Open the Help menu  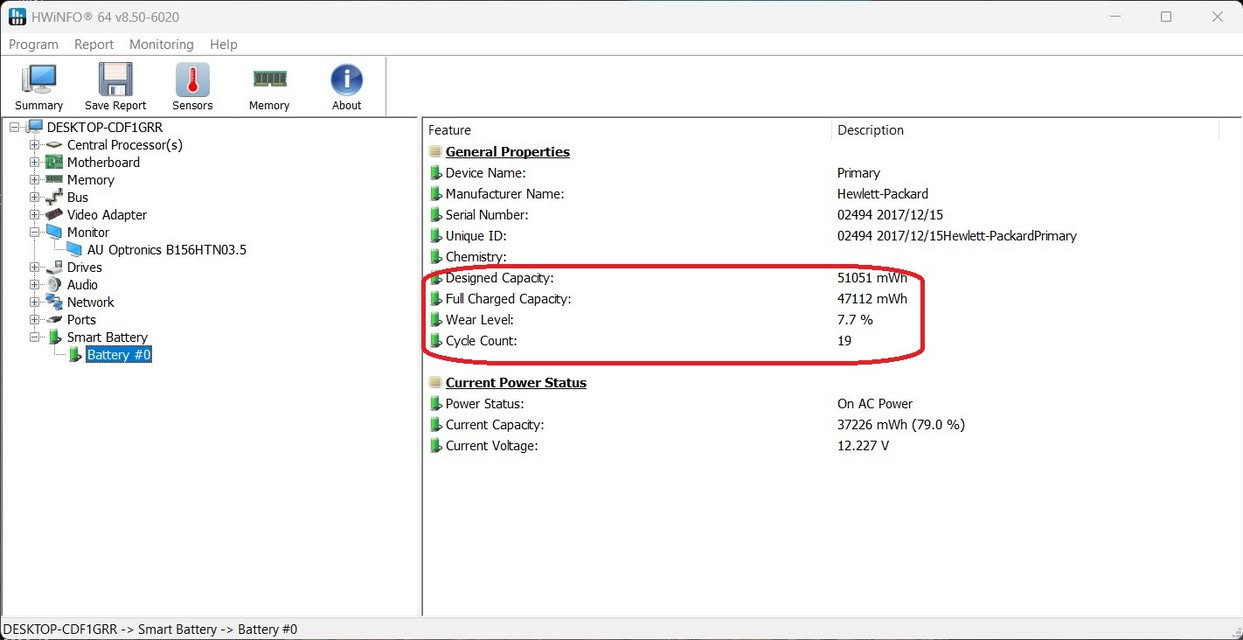tap(224, 44)
